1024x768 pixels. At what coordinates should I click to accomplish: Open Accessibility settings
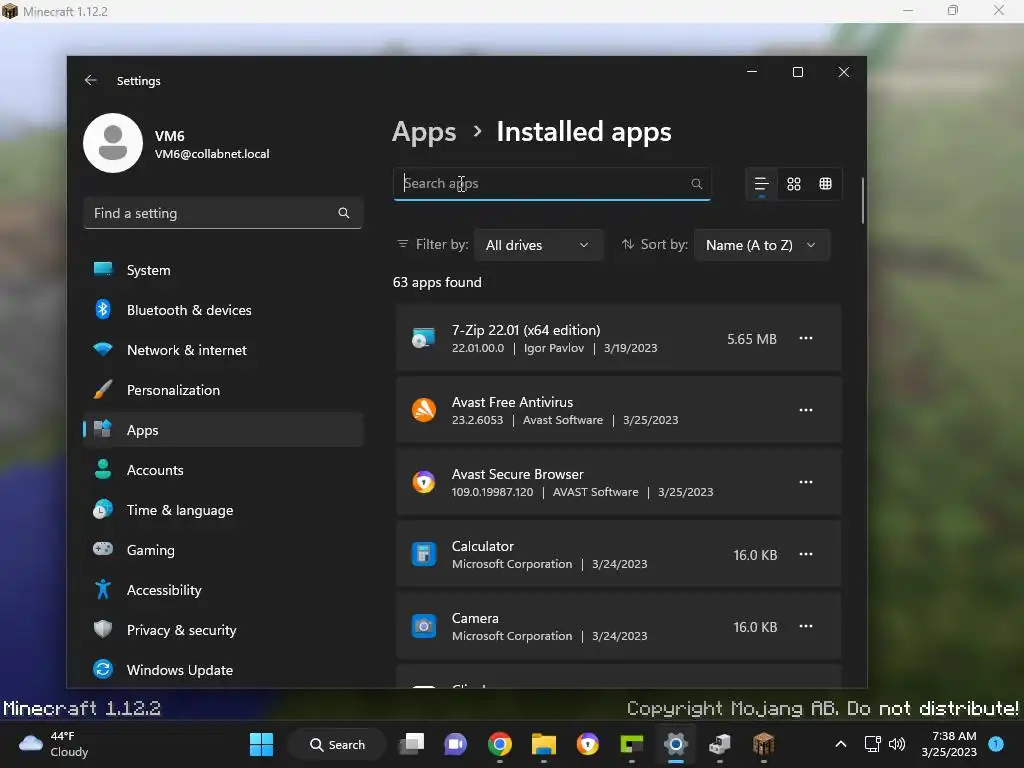pyautogui.click(x=223, y=590)
